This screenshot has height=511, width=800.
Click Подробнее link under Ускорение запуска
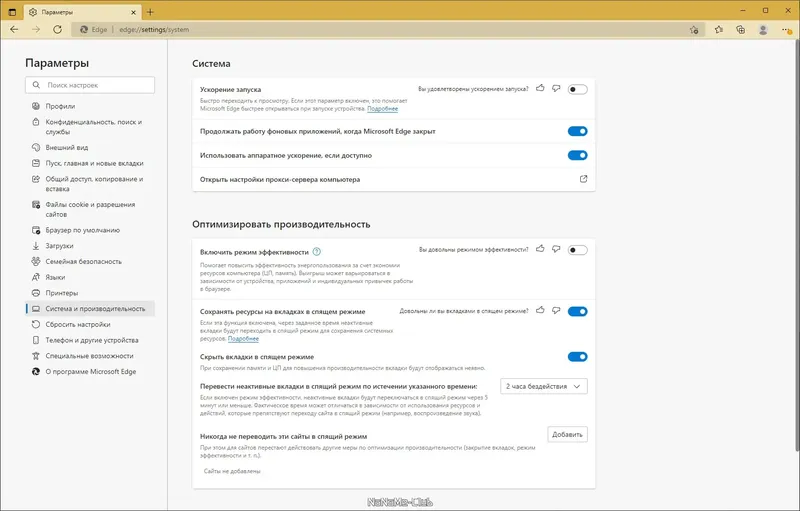(x=382, y=109)
